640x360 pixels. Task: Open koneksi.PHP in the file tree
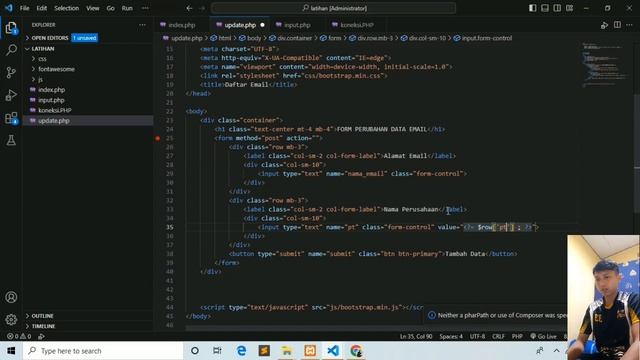(88, 110)
